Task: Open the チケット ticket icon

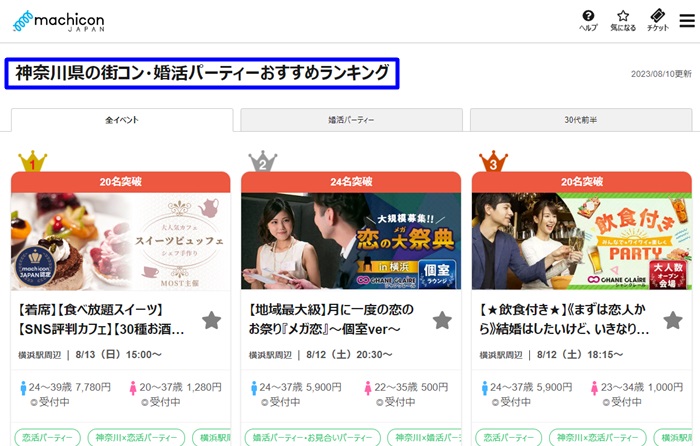Action: coord(658,21)
